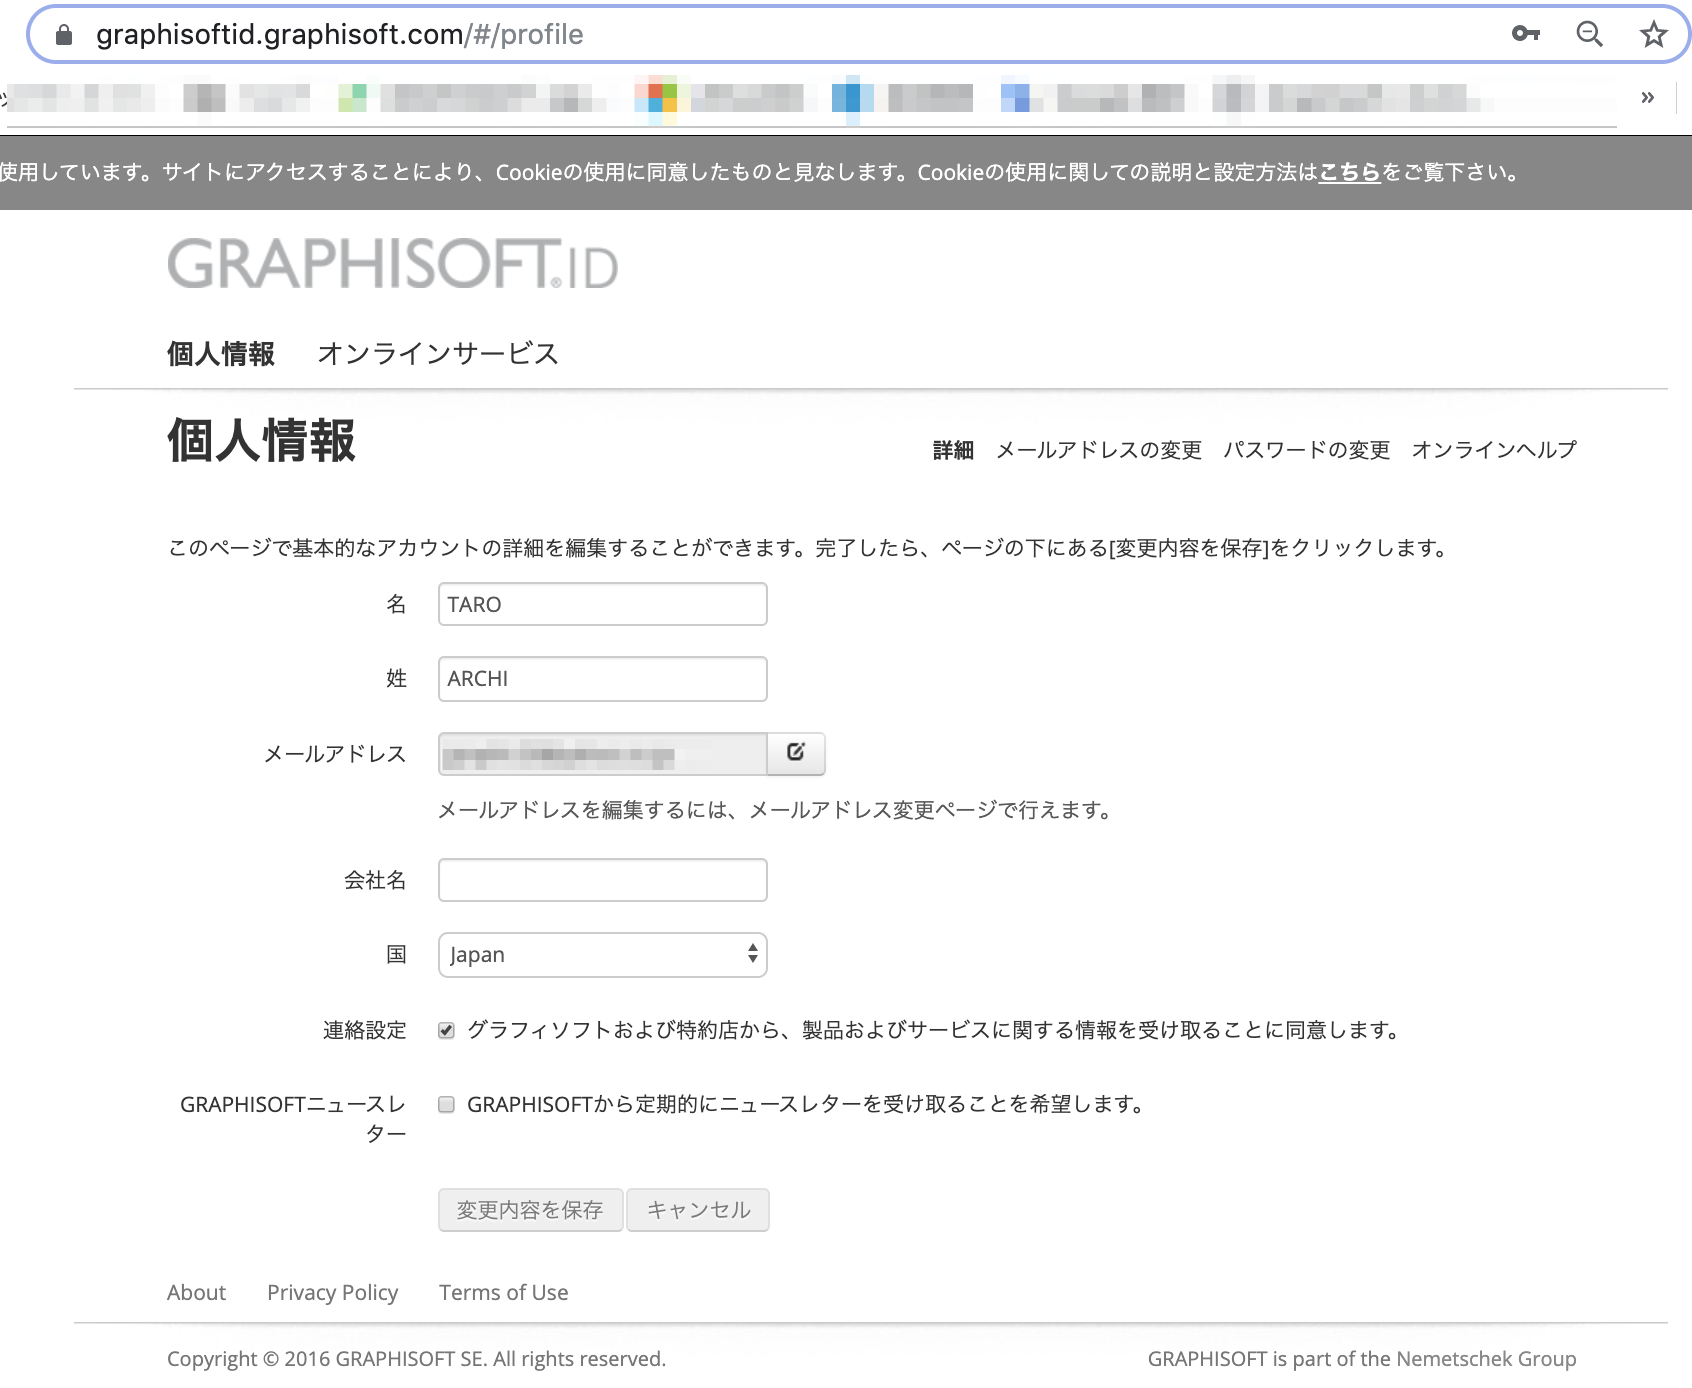Viewport: 1692px width, 1388px height.
Task: Click the empty 会社名 input field
Action: coord(602,880)
